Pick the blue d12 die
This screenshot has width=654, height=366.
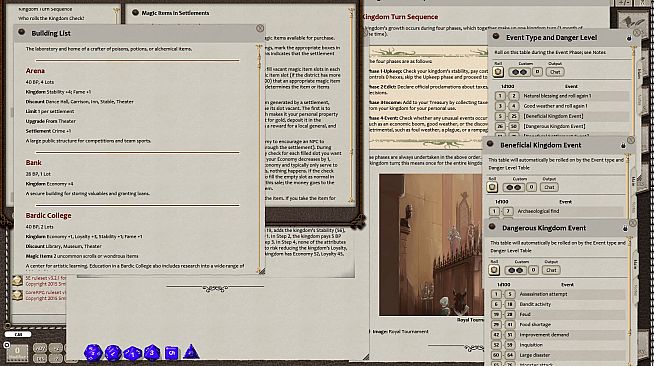click(x=113, y=353)
